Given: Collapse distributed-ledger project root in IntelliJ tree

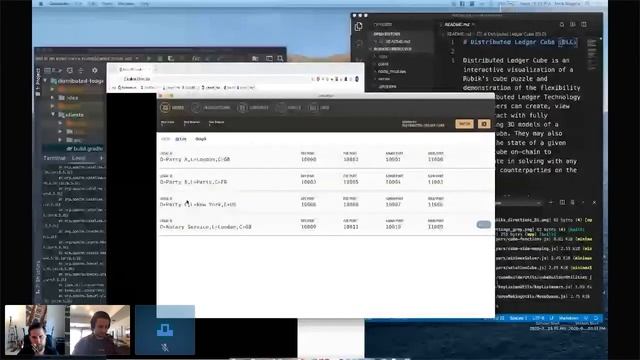Looking at the screenshot, I should coord(45,81).
